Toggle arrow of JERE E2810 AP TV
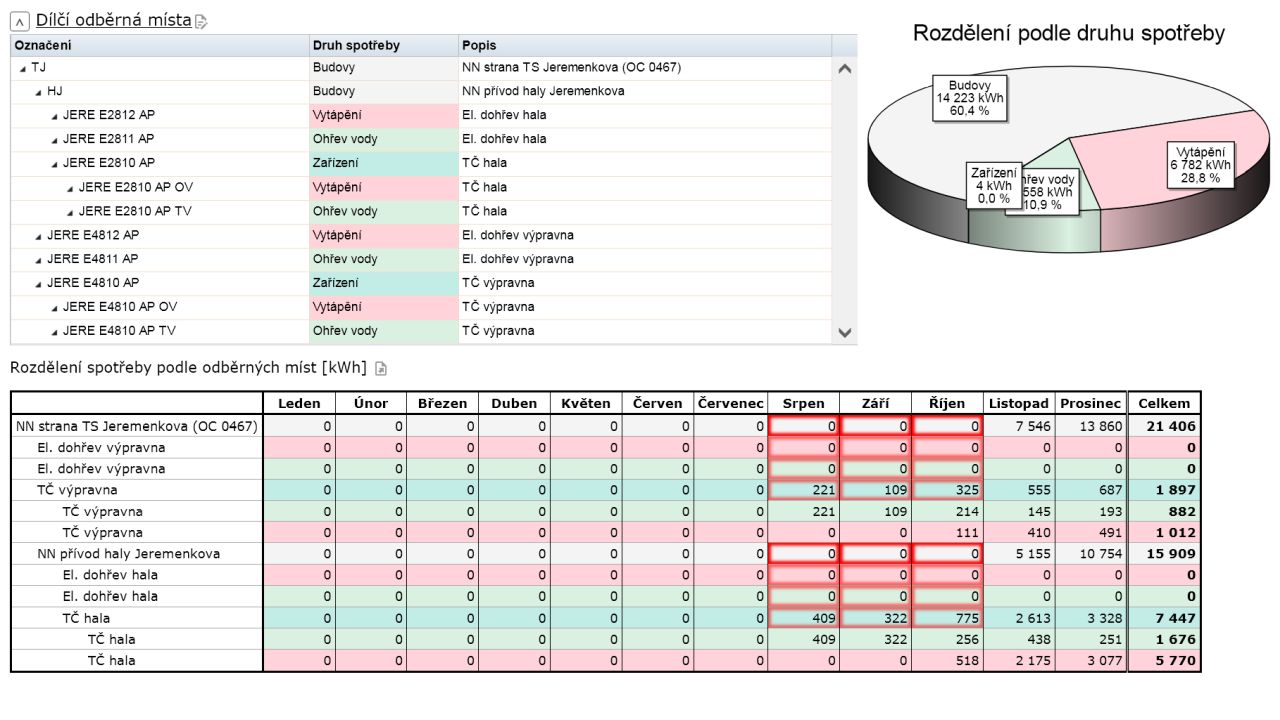This screenshot has width=1280, height=720. coord(71,212)
